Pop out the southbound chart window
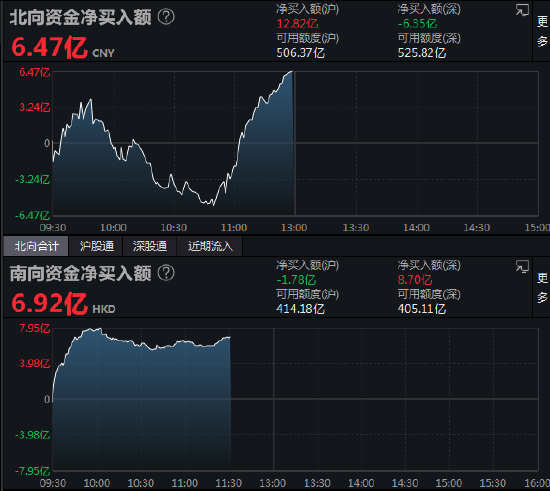The image size is (550, 491). (x=522, y=266)
